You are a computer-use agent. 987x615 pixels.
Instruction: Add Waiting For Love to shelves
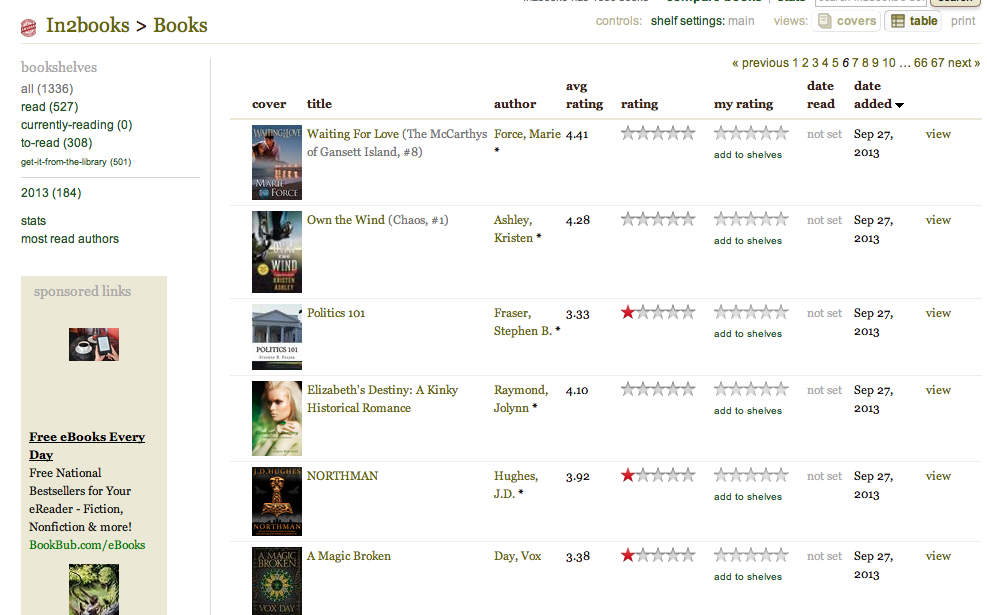(748, 155)
